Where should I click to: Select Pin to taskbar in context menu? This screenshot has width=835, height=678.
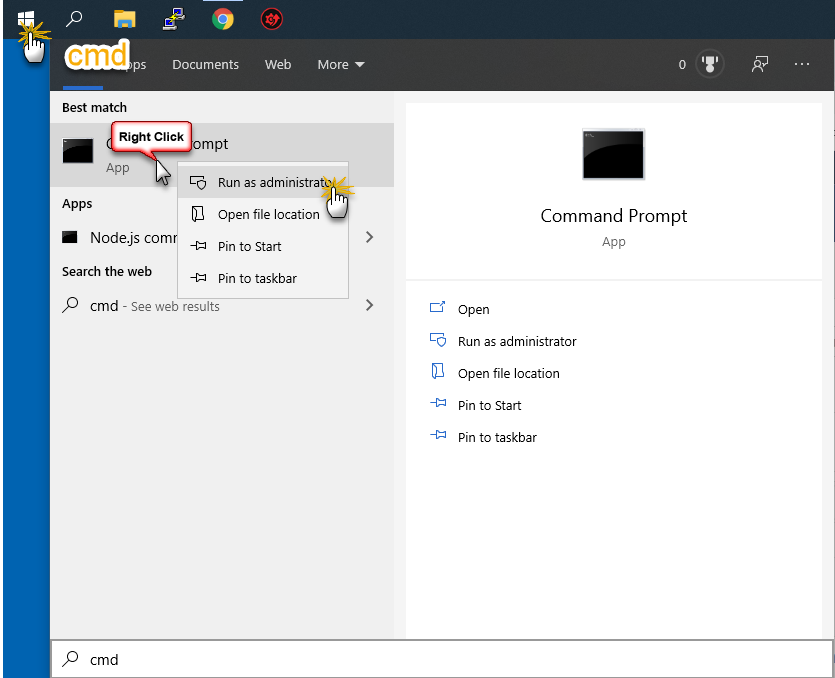coord(257,278)
